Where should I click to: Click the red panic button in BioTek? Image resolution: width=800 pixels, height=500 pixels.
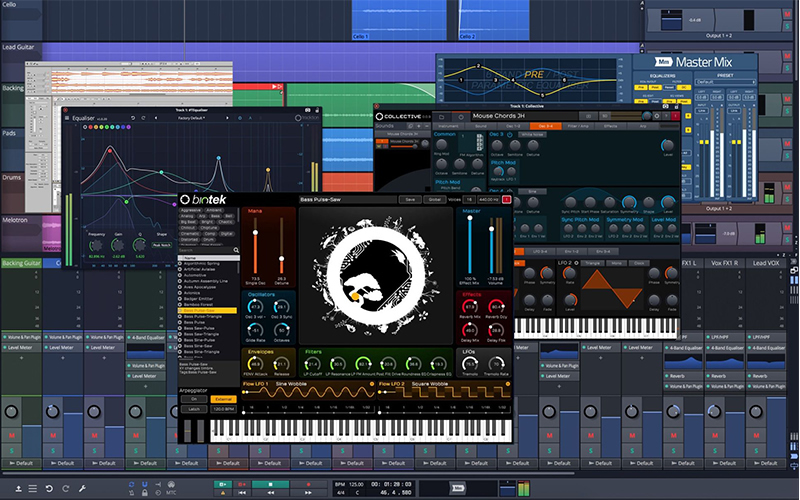click(x=507, y=199)
